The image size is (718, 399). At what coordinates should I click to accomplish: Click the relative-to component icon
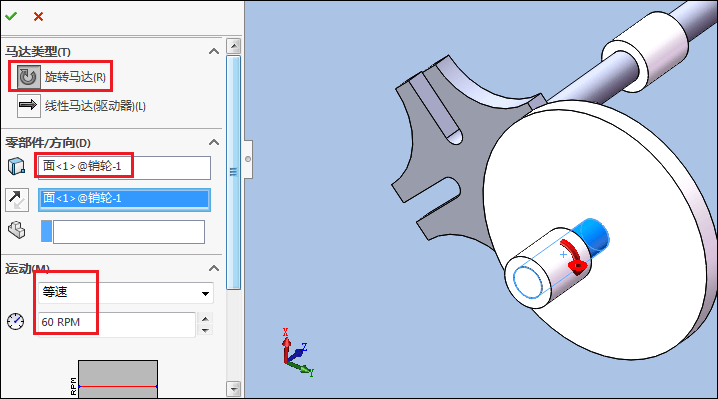[17, 230]
